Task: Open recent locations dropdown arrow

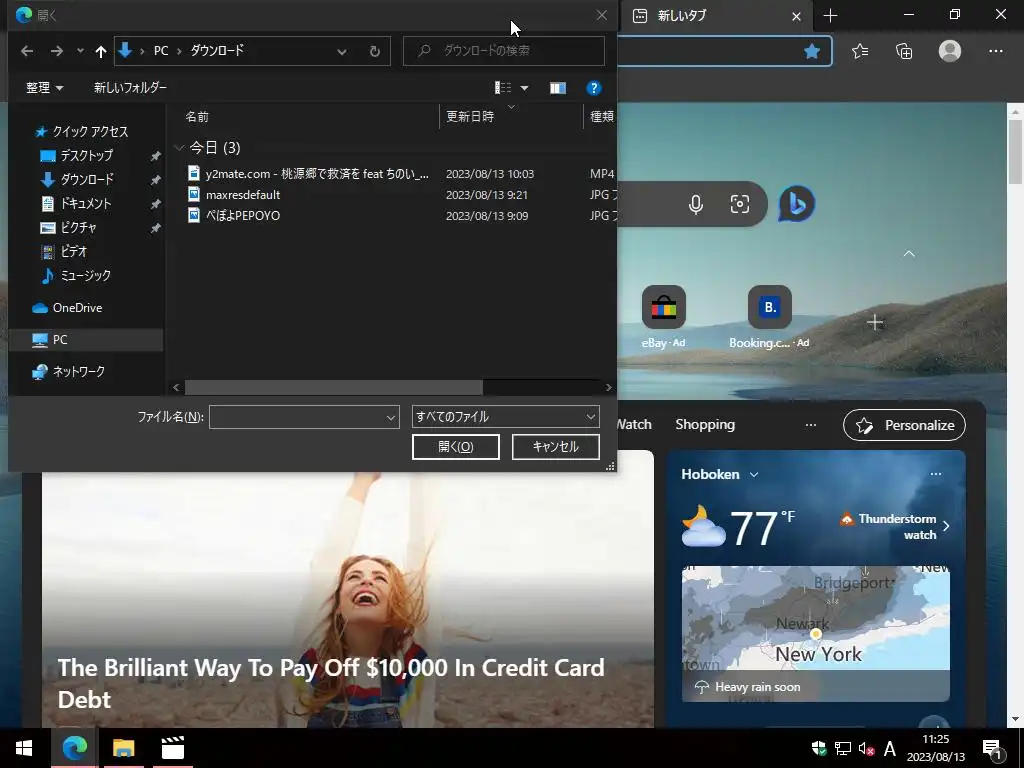Action: click(80, 51)
